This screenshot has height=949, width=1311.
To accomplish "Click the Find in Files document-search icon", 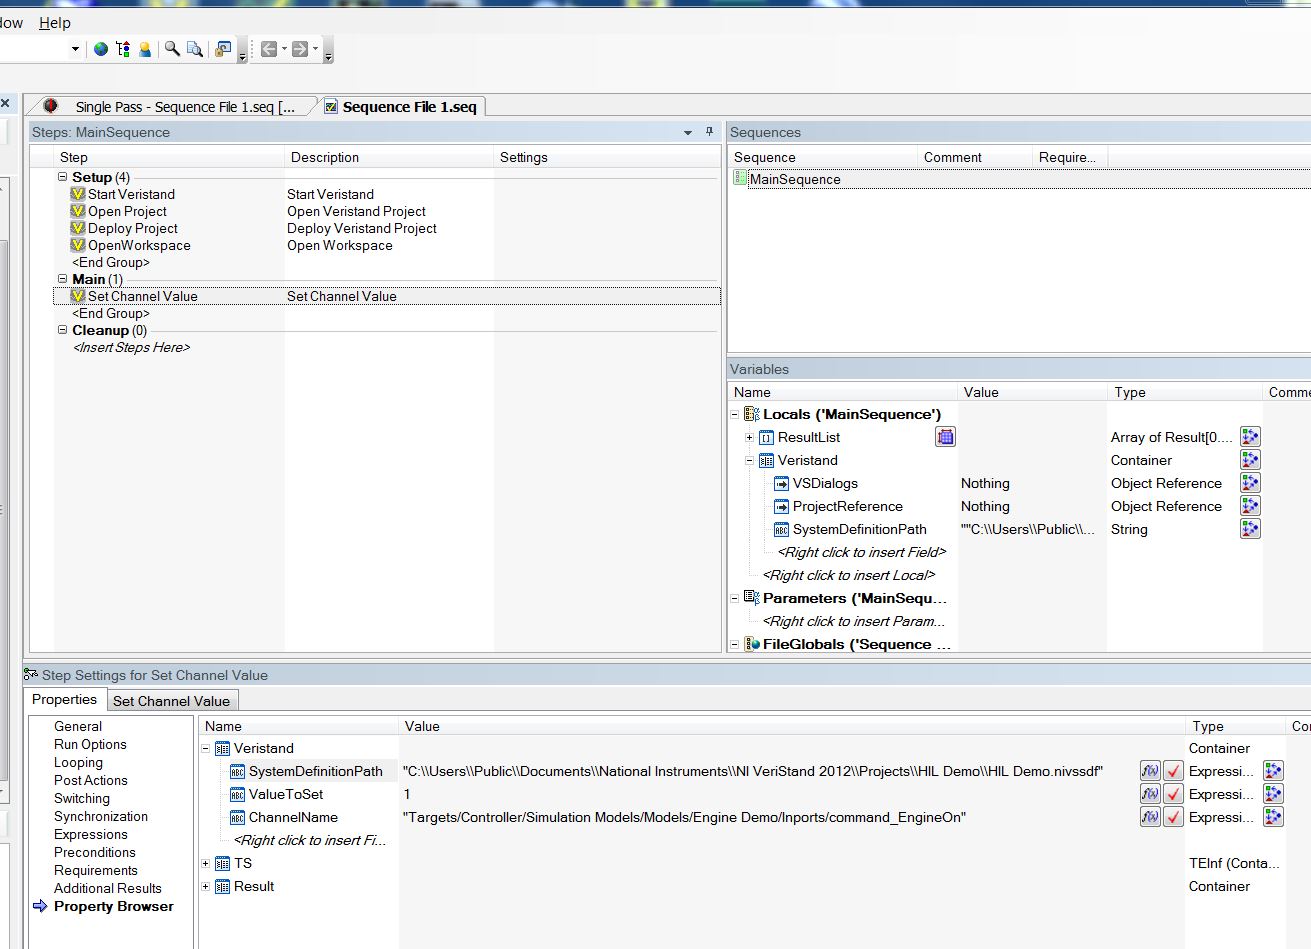I will (195, 49).
